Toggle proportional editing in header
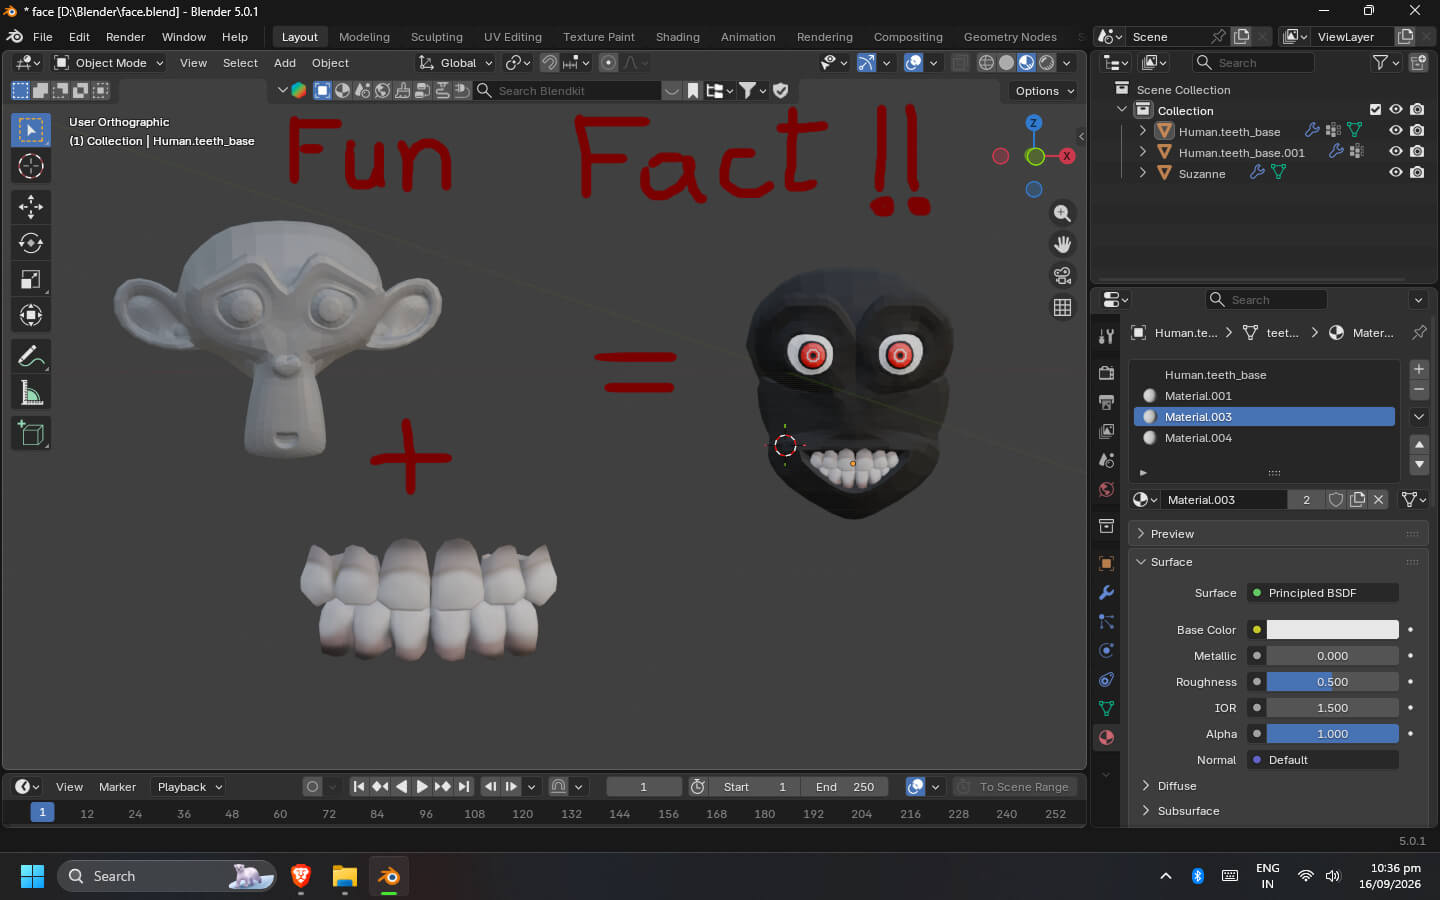This screenshot has height=900, width=1440. point(608,62)
